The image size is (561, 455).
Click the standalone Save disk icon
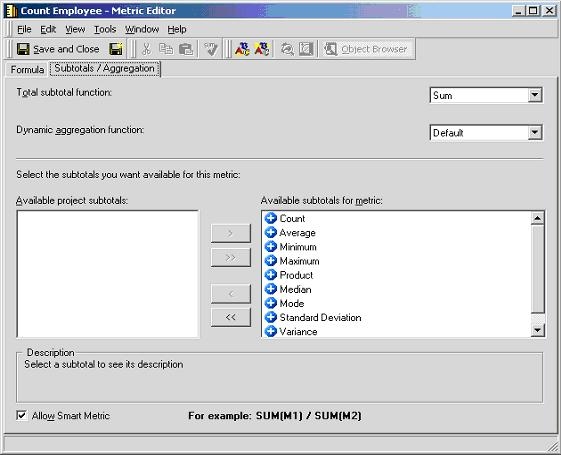[x=116, y=49]
